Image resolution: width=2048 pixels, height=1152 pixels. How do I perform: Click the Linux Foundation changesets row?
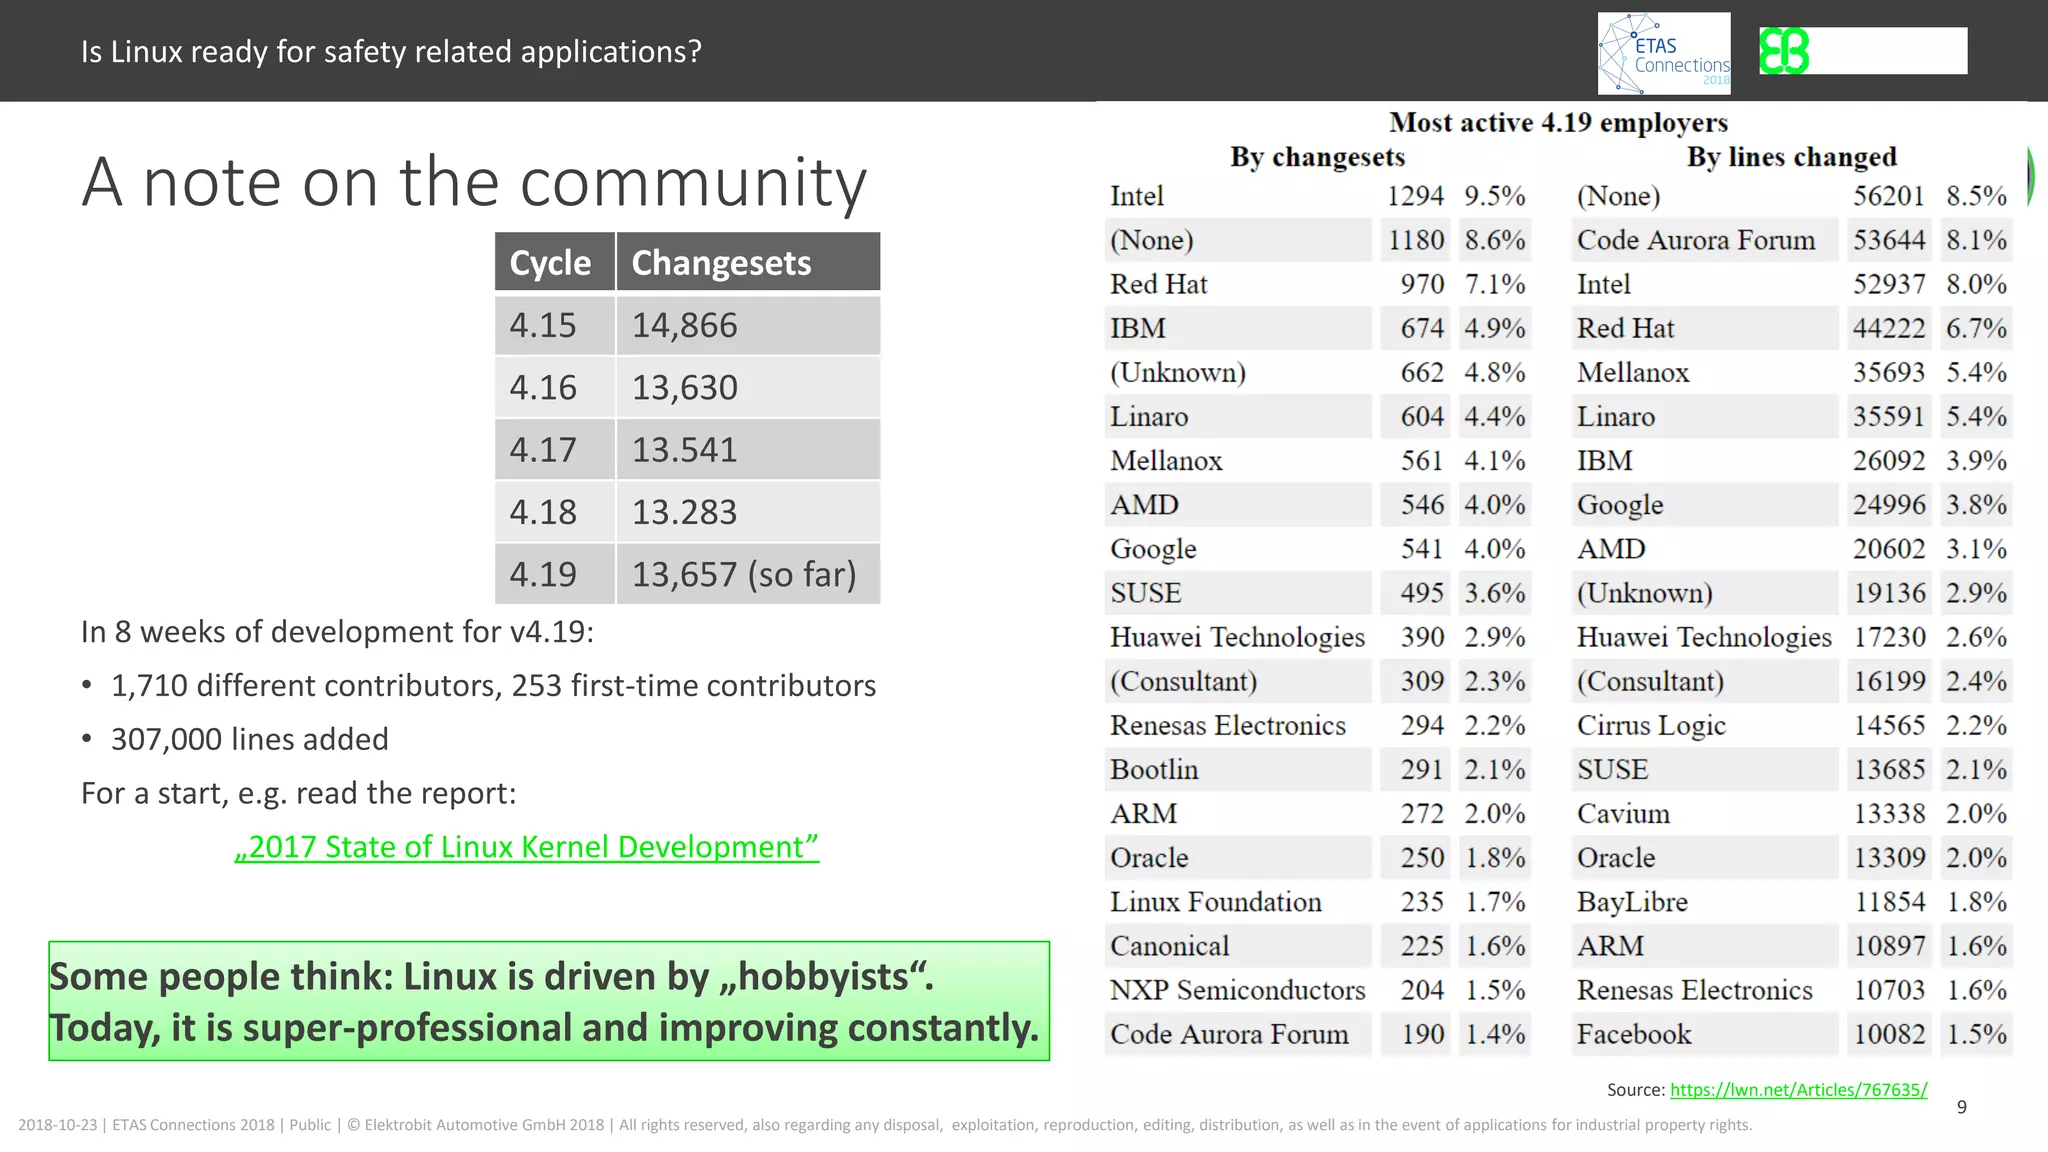point(1216,902)
